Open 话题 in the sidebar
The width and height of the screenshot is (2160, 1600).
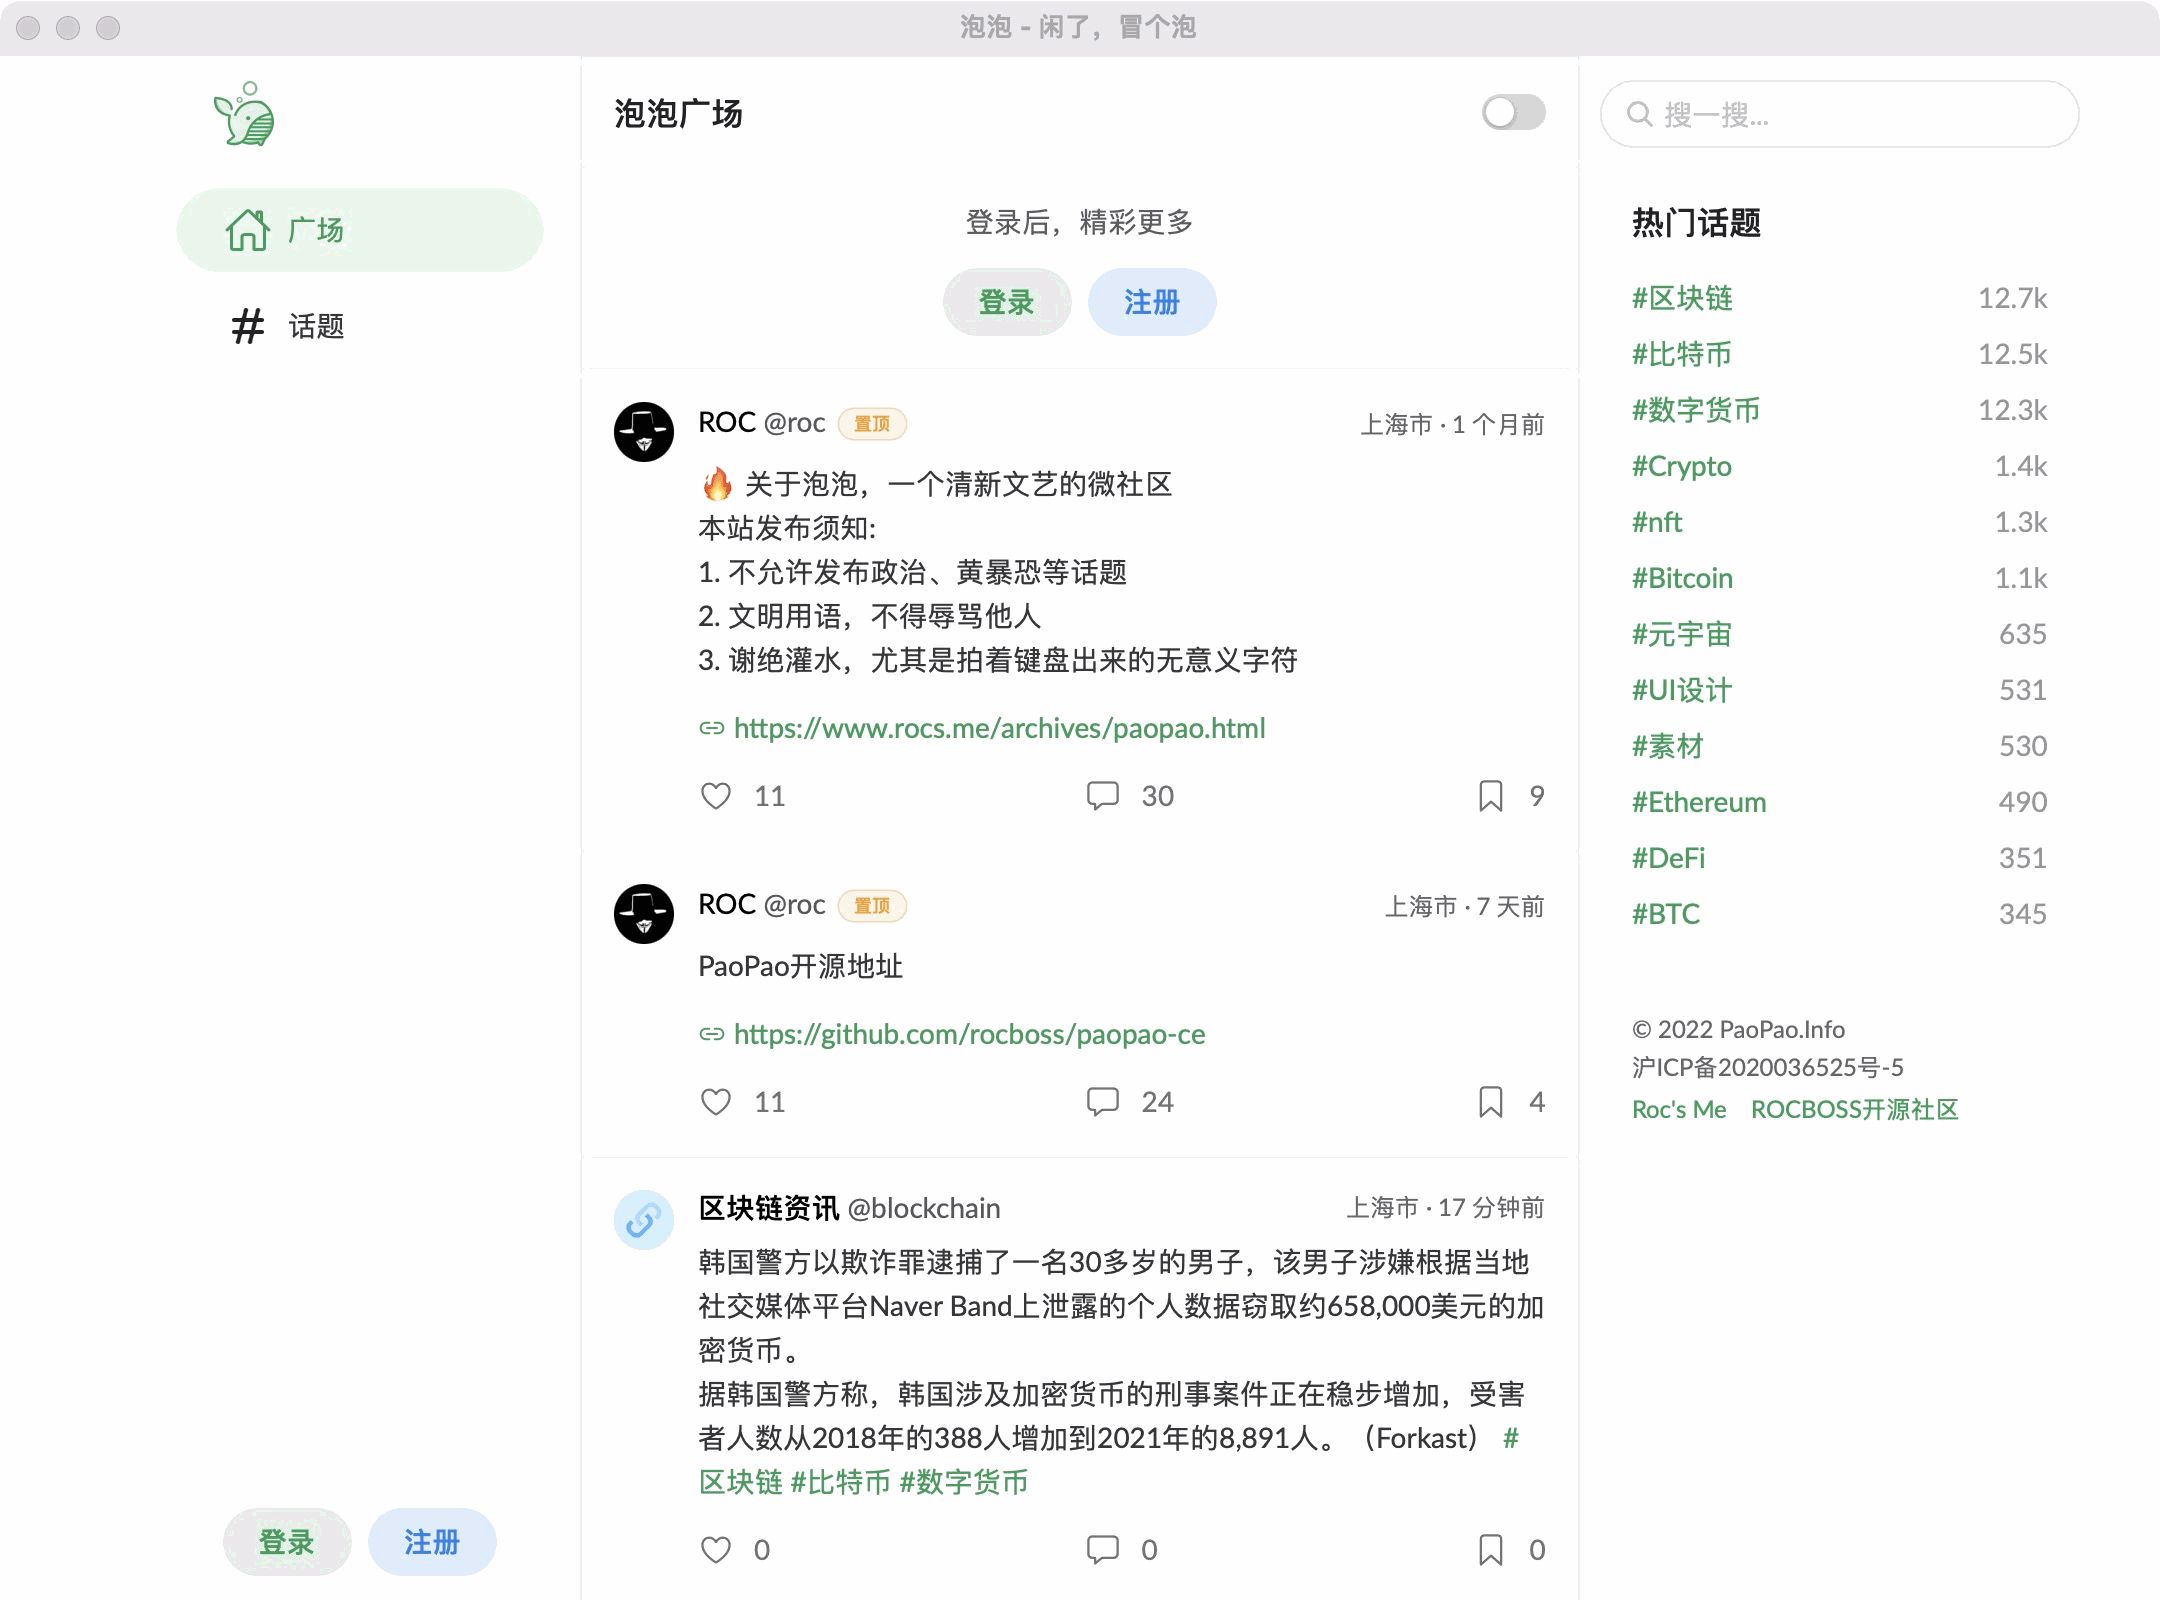click(x=315, y=326)
